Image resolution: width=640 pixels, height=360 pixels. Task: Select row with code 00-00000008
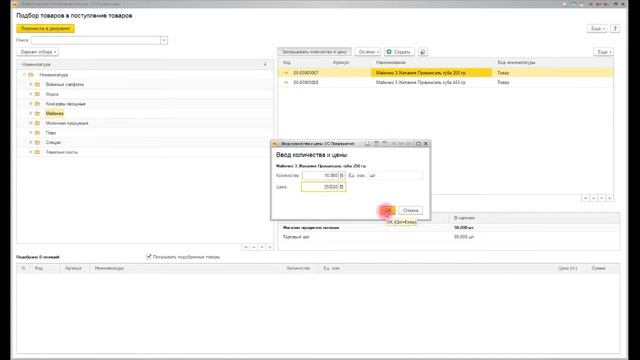click(445, 82)
